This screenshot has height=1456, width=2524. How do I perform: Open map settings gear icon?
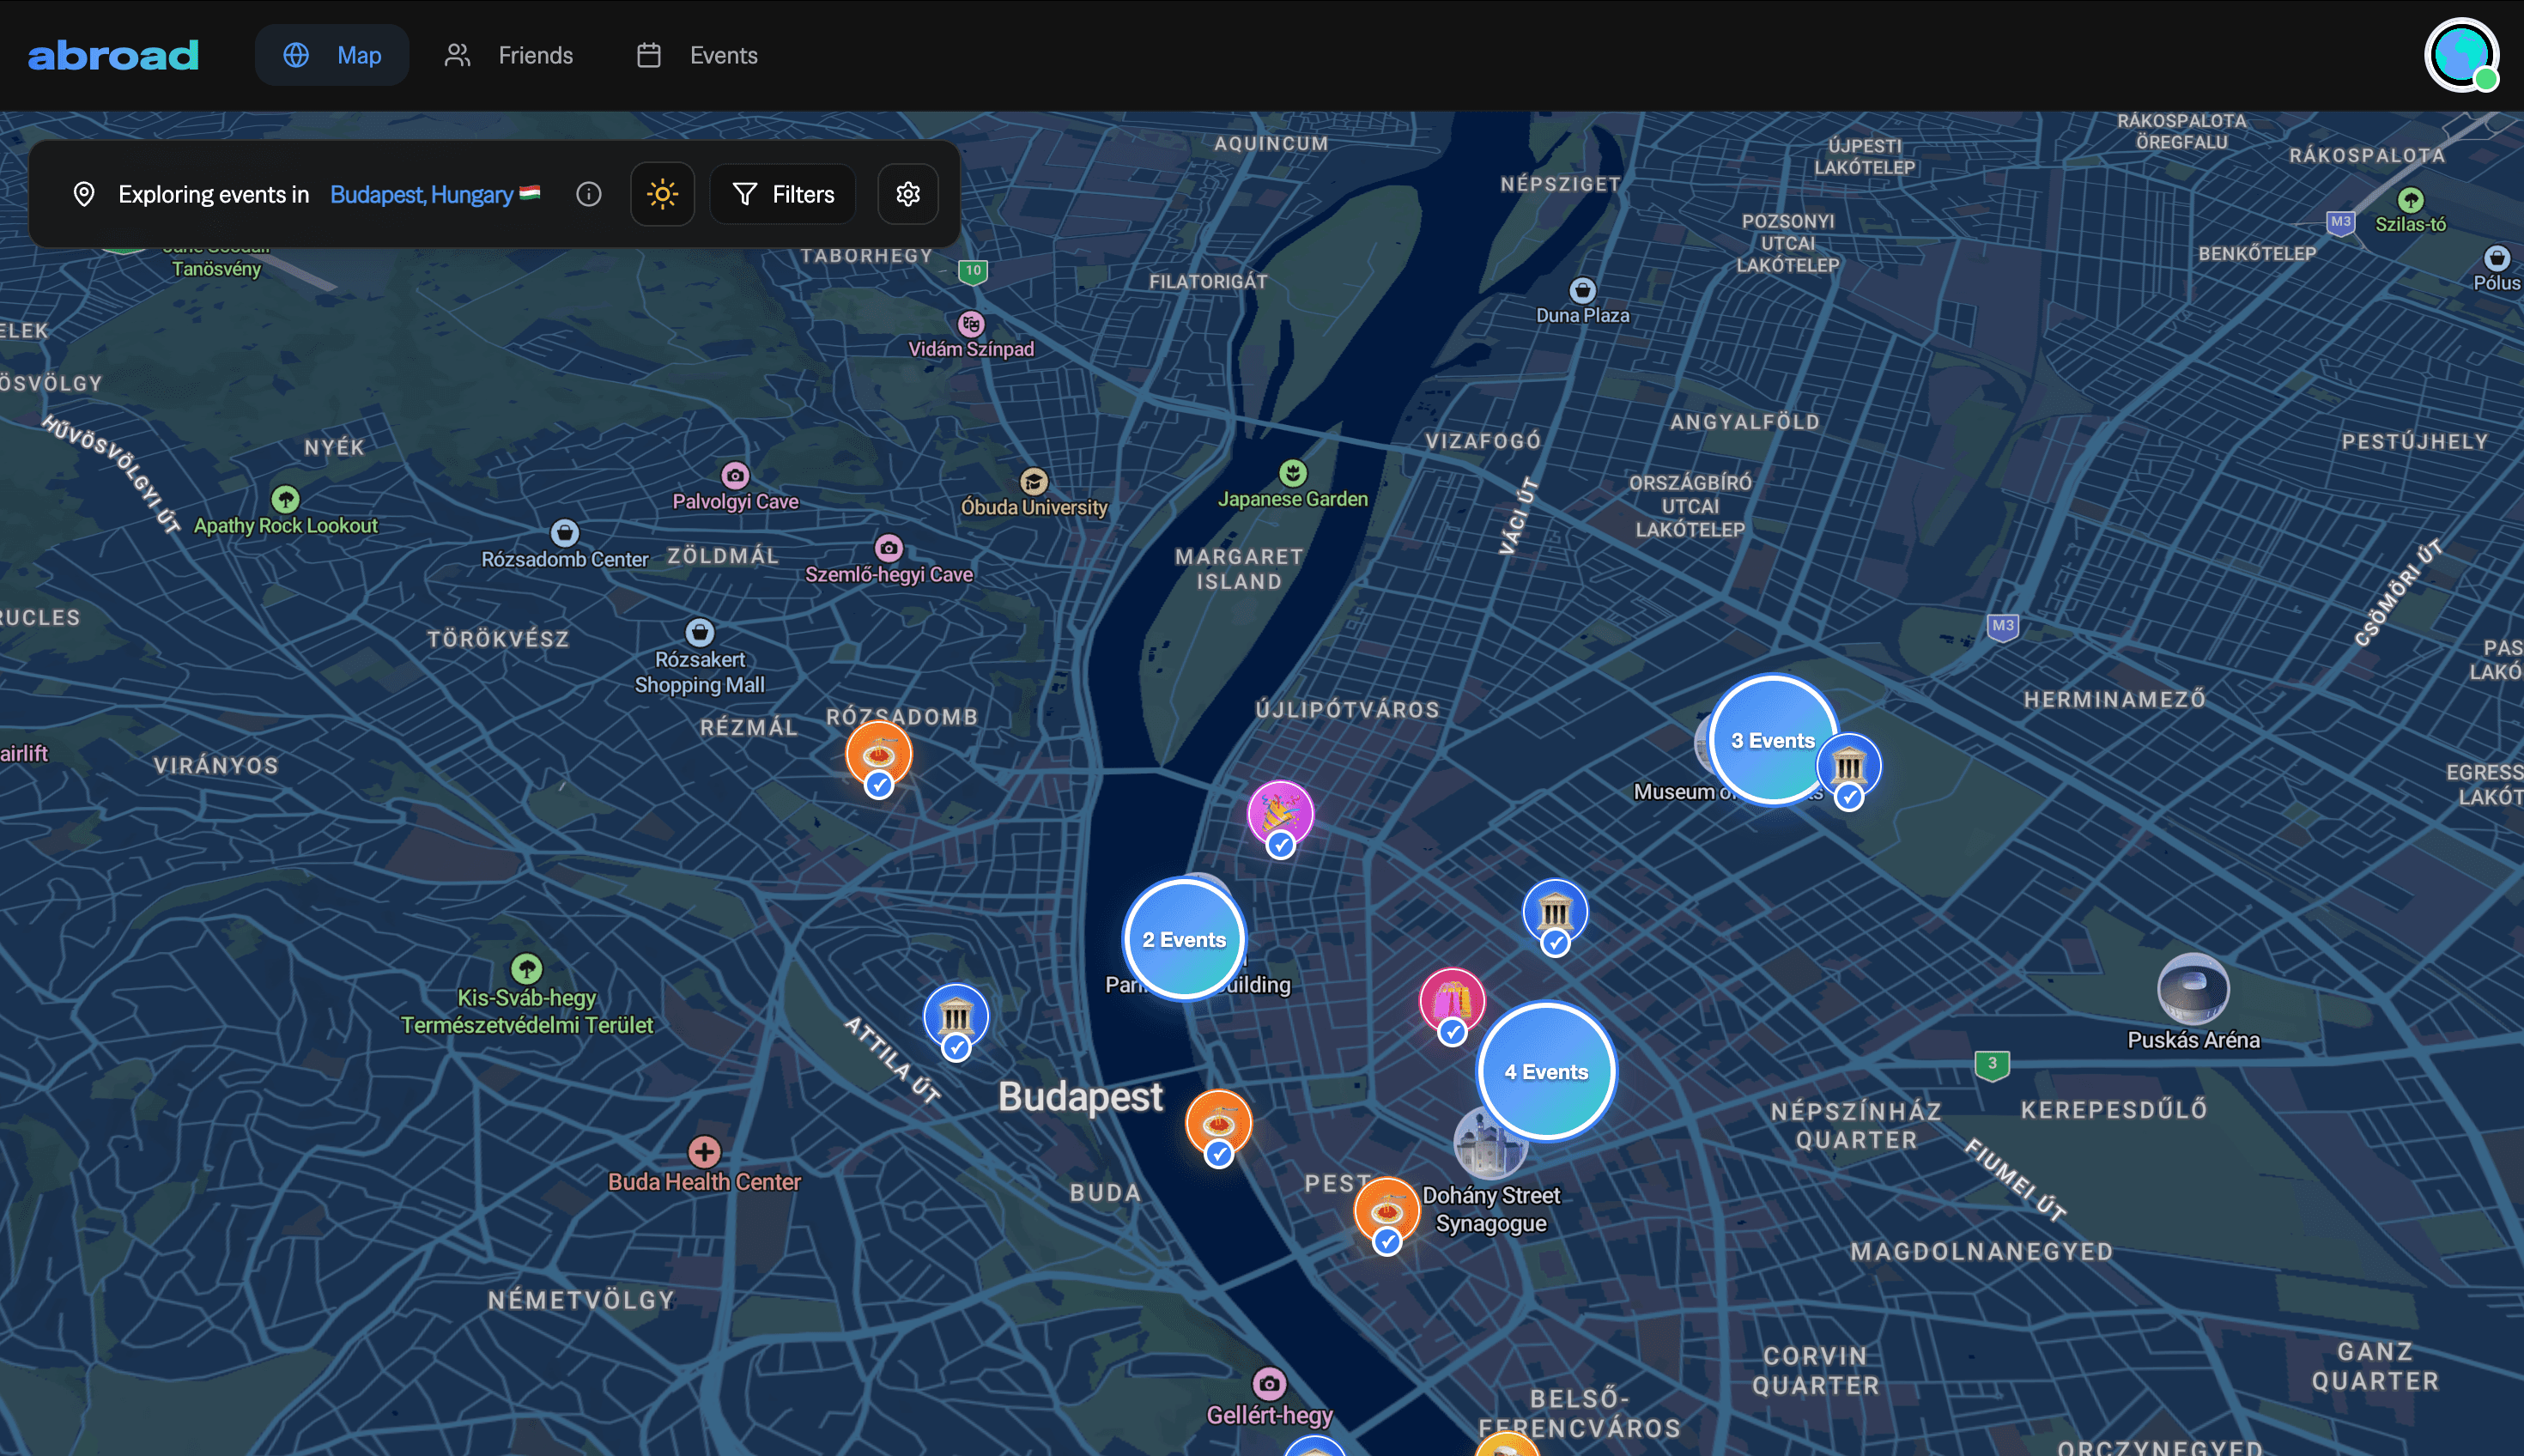pos(907,194)
